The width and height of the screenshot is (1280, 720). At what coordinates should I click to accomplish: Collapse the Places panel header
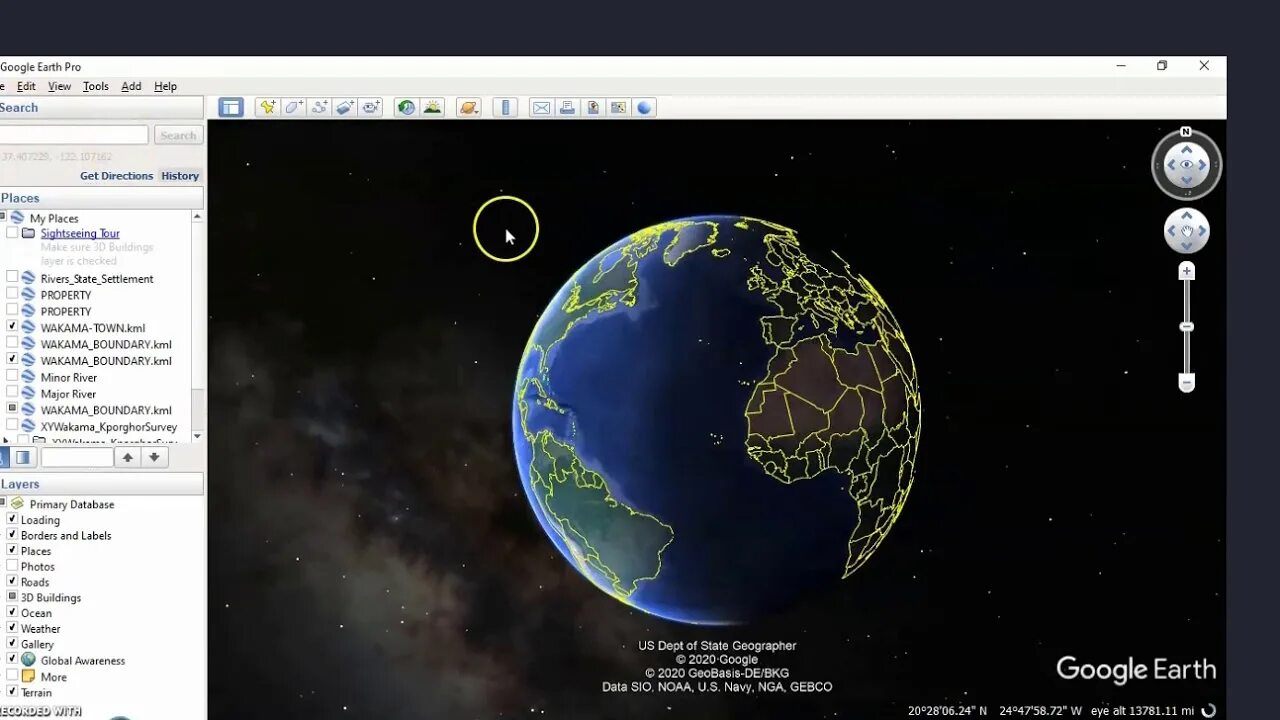point(101,198)
